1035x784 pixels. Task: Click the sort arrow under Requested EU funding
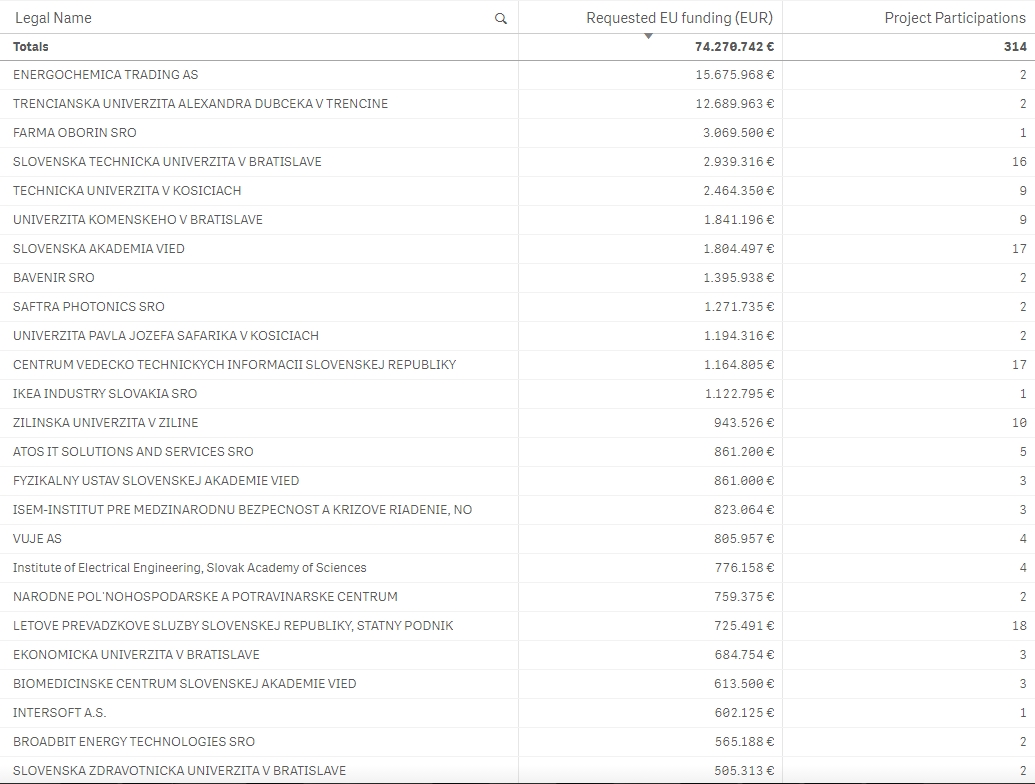tap(648, 36)
